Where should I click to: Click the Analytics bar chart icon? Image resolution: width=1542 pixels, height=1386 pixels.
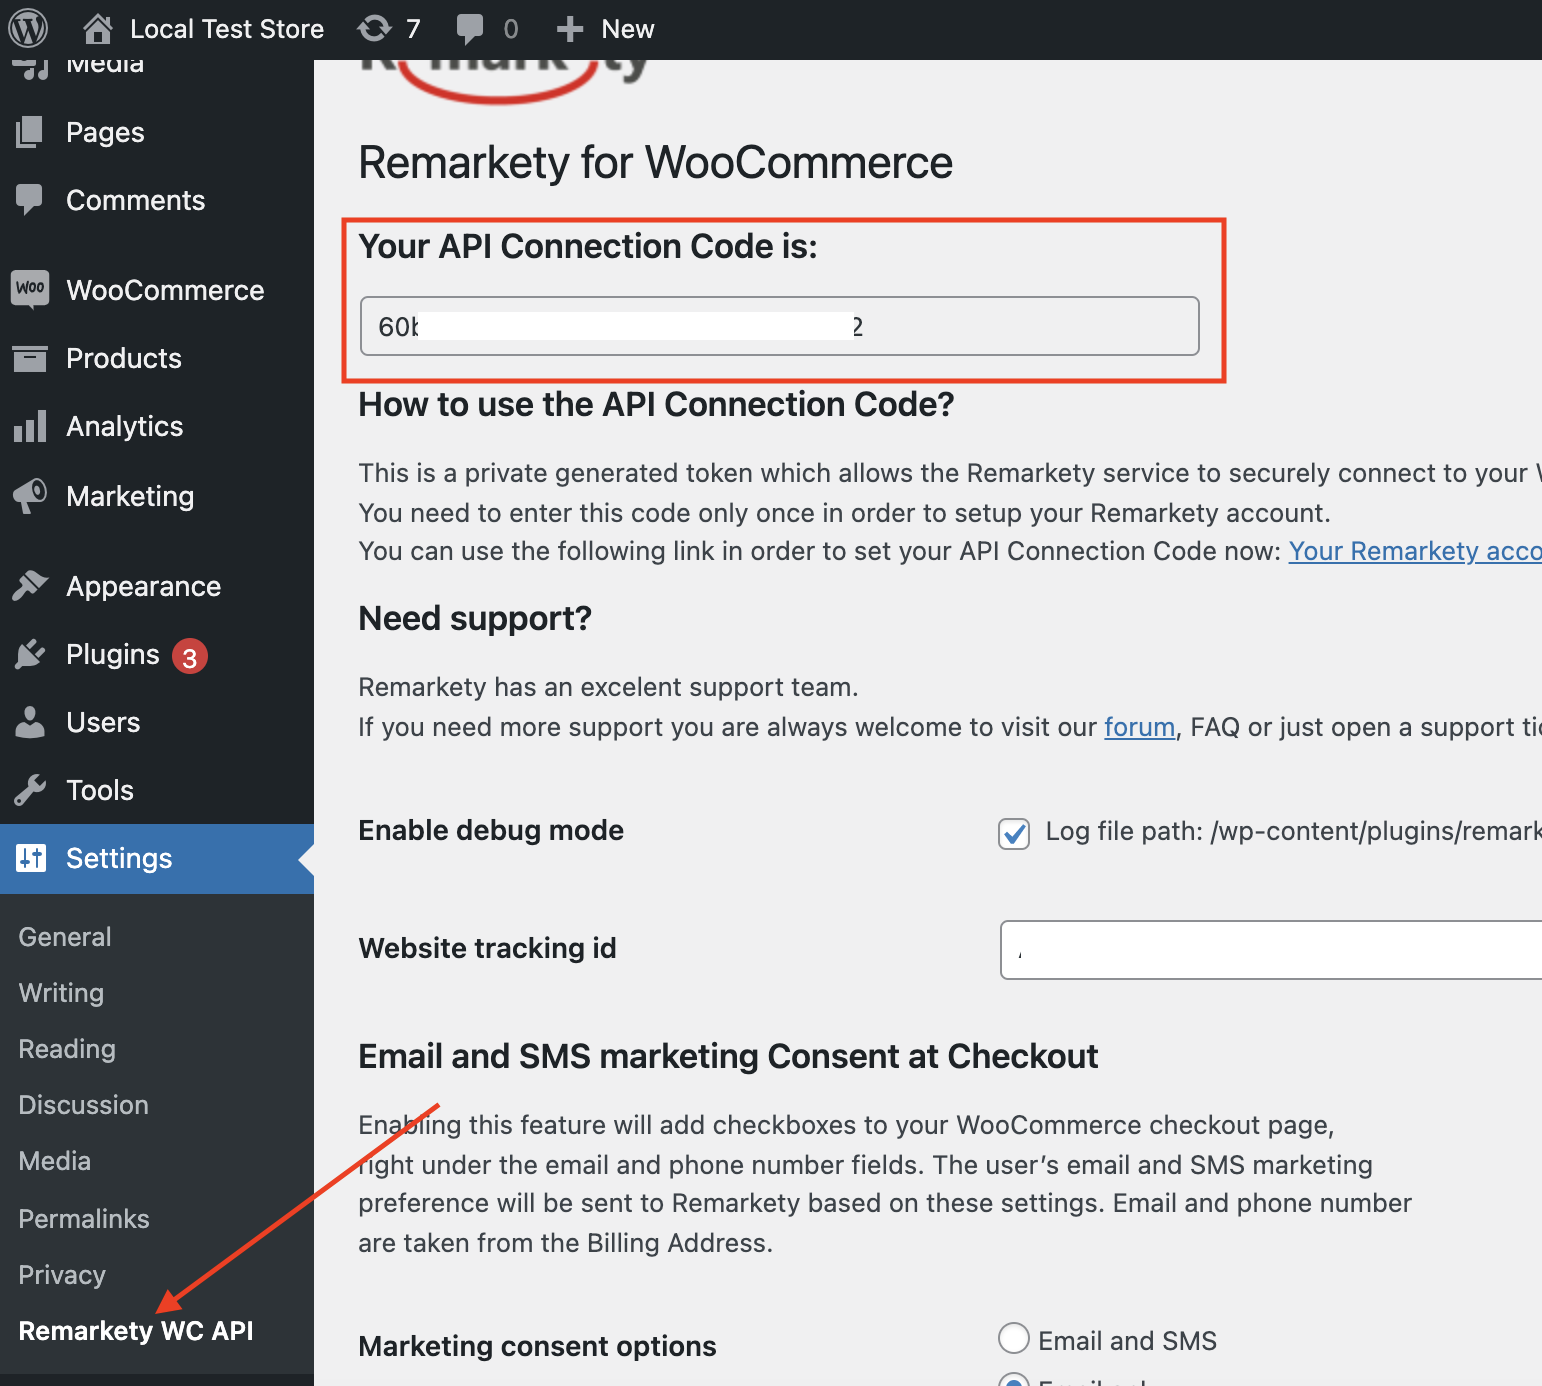[31, 426]
